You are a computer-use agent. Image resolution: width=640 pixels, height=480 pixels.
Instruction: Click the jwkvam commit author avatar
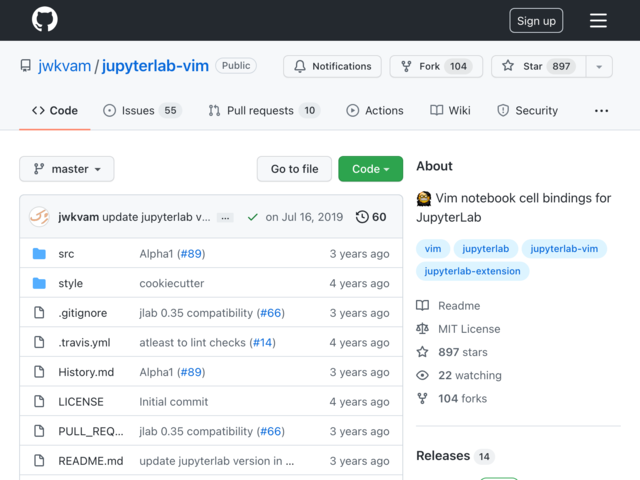pos(39,217)
